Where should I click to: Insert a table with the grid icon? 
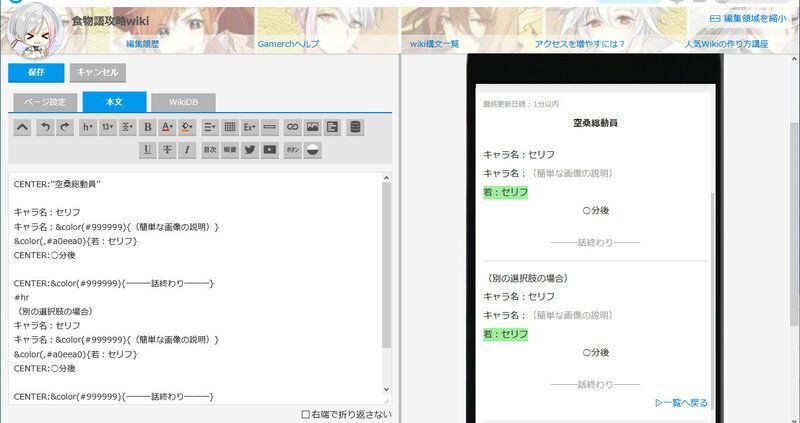tap(230, 127)
